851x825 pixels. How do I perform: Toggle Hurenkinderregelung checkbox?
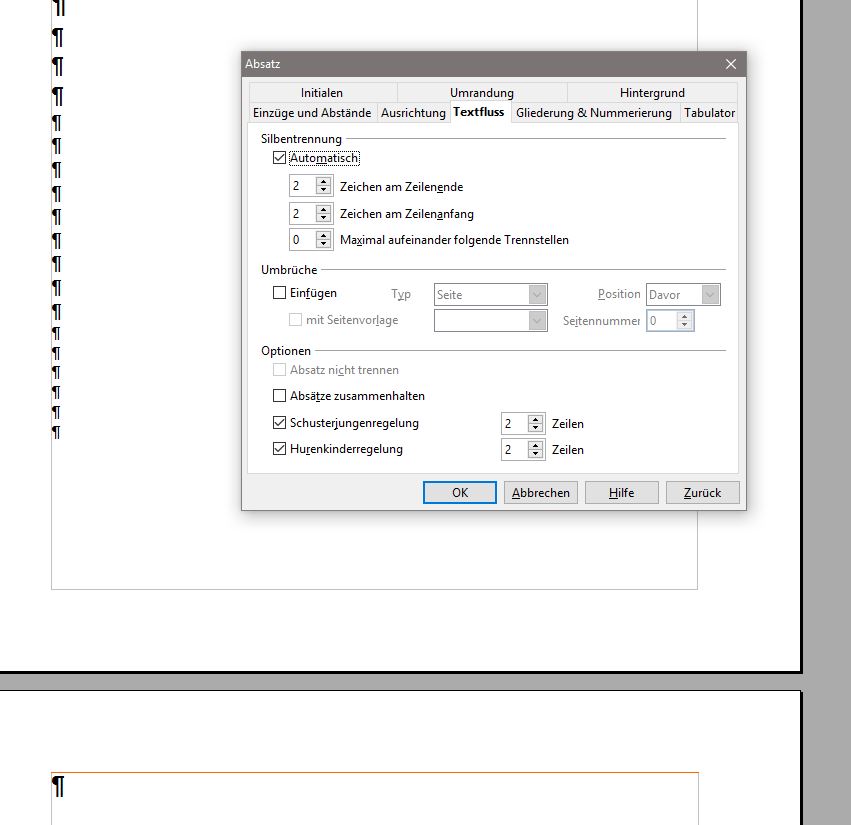tap(279, 449)
